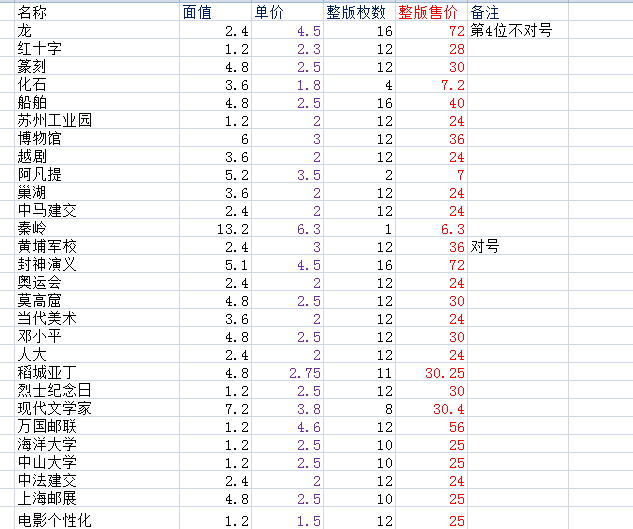The width and height of the screenshot is (633, 529).
Task: Click the 莫高窟 name cell
Action: (x=97, y=300)
